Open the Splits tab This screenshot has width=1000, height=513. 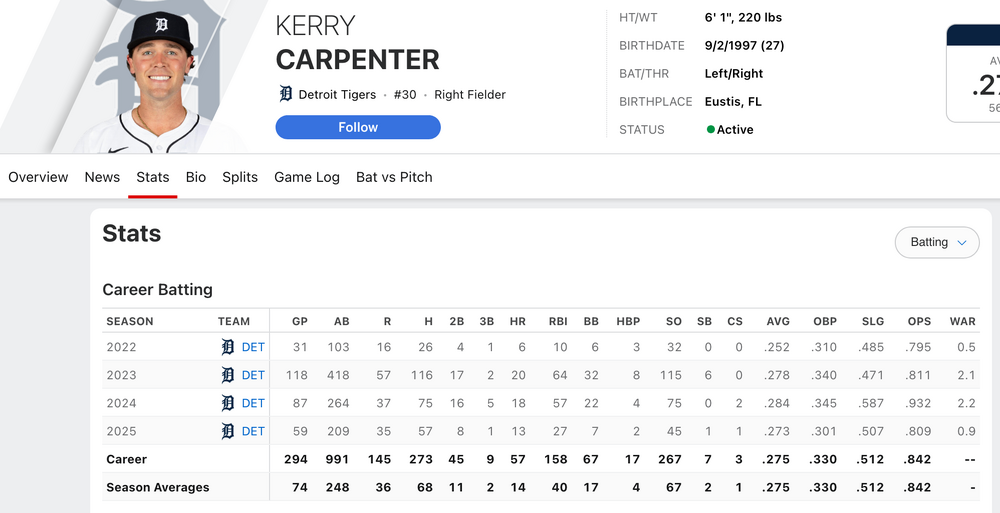coord(240,177)
